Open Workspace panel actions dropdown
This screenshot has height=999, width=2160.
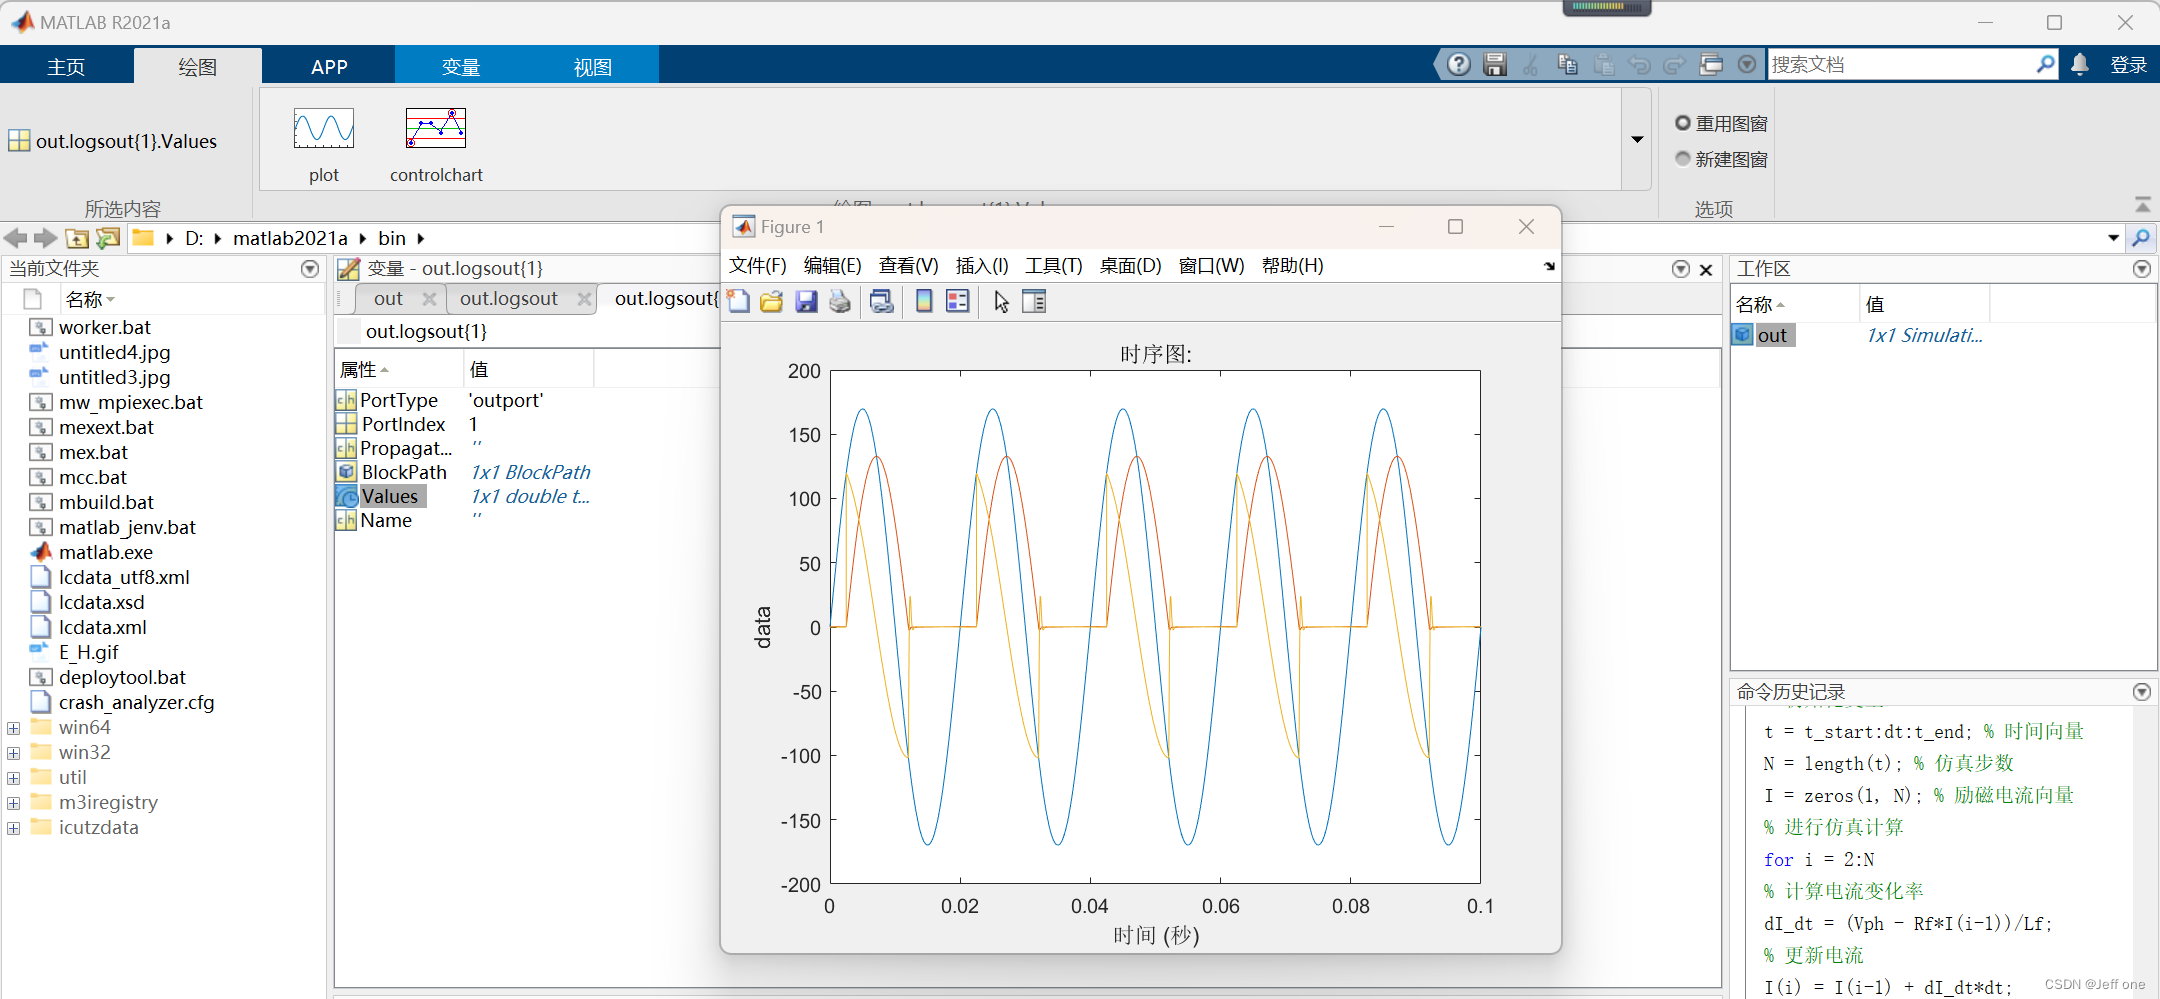tap(2142, 269)
